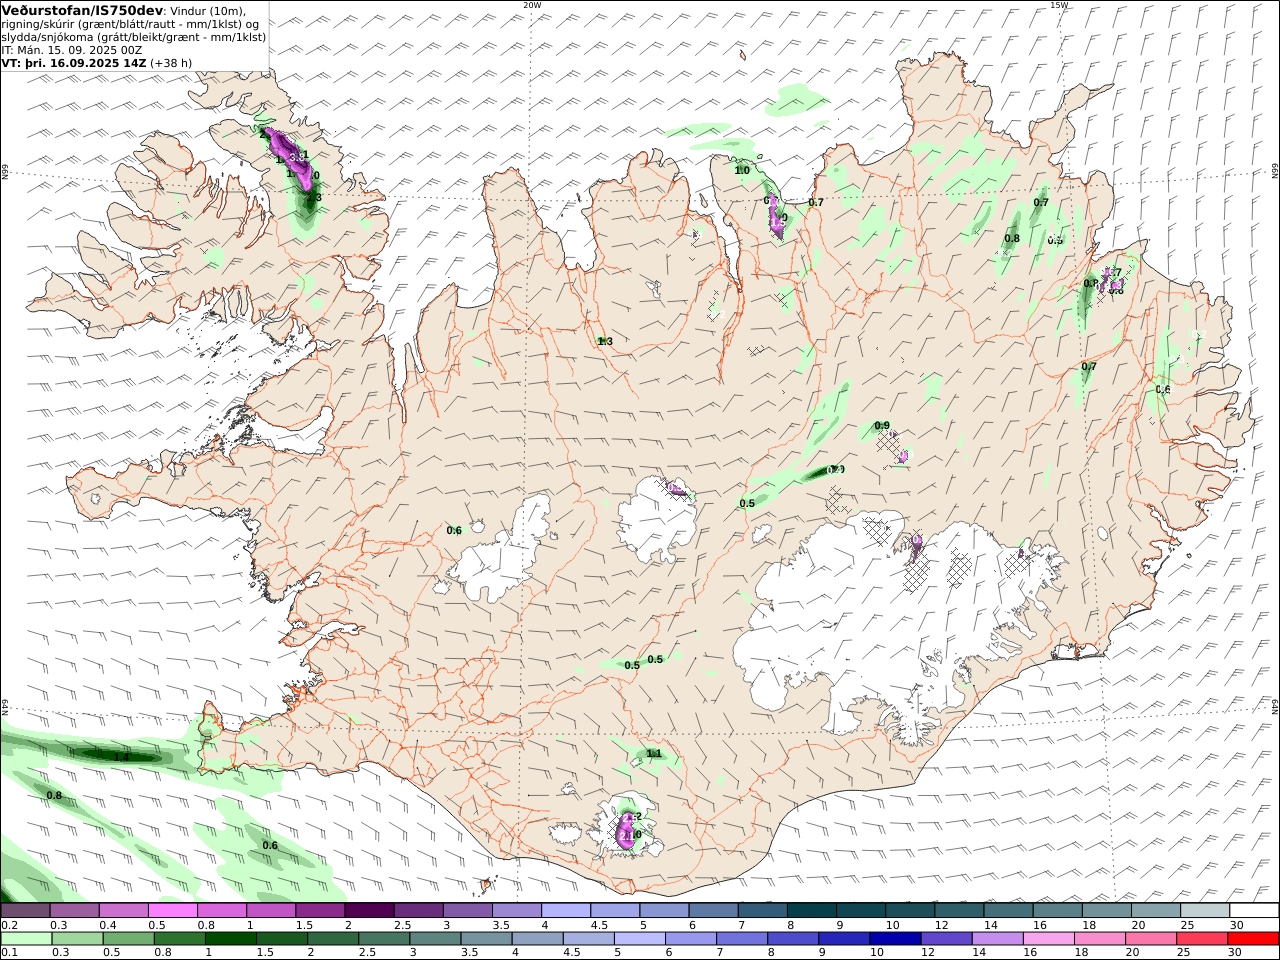Click the 20W longitude label

pyautogui.click(x=532, y=5)
